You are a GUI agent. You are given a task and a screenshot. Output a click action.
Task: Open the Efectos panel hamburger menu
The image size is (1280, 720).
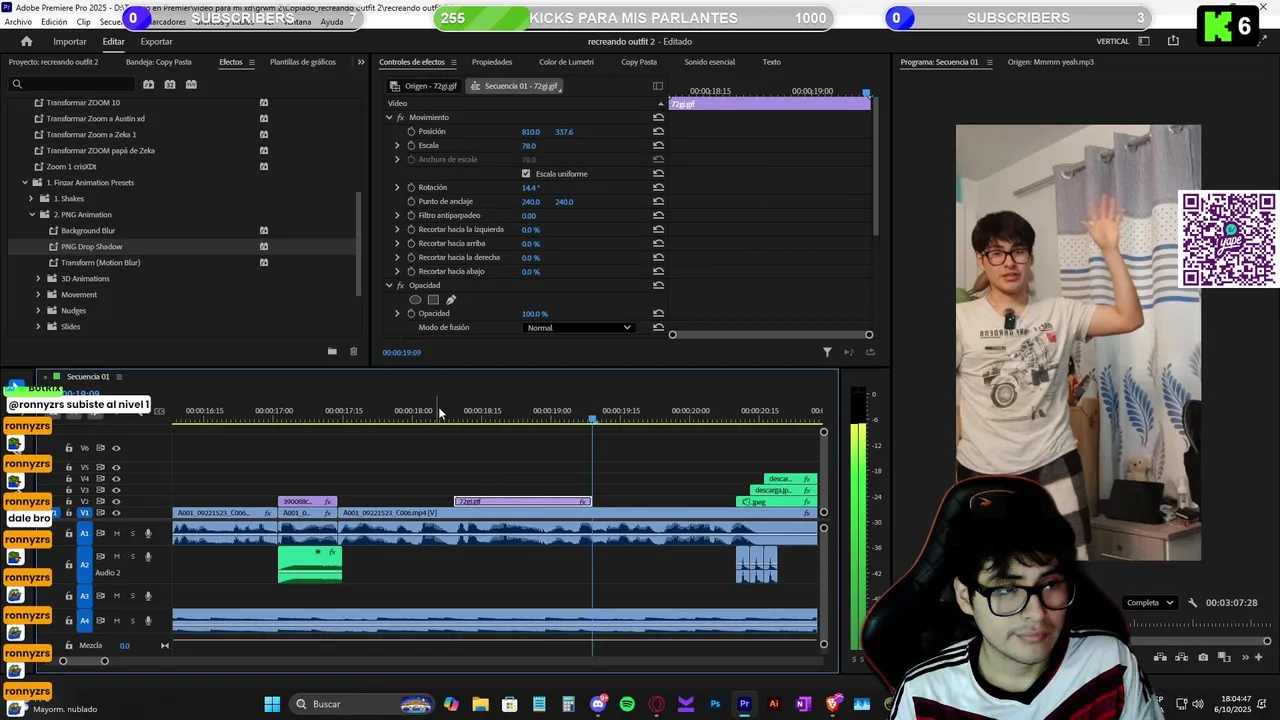point(251,62)
